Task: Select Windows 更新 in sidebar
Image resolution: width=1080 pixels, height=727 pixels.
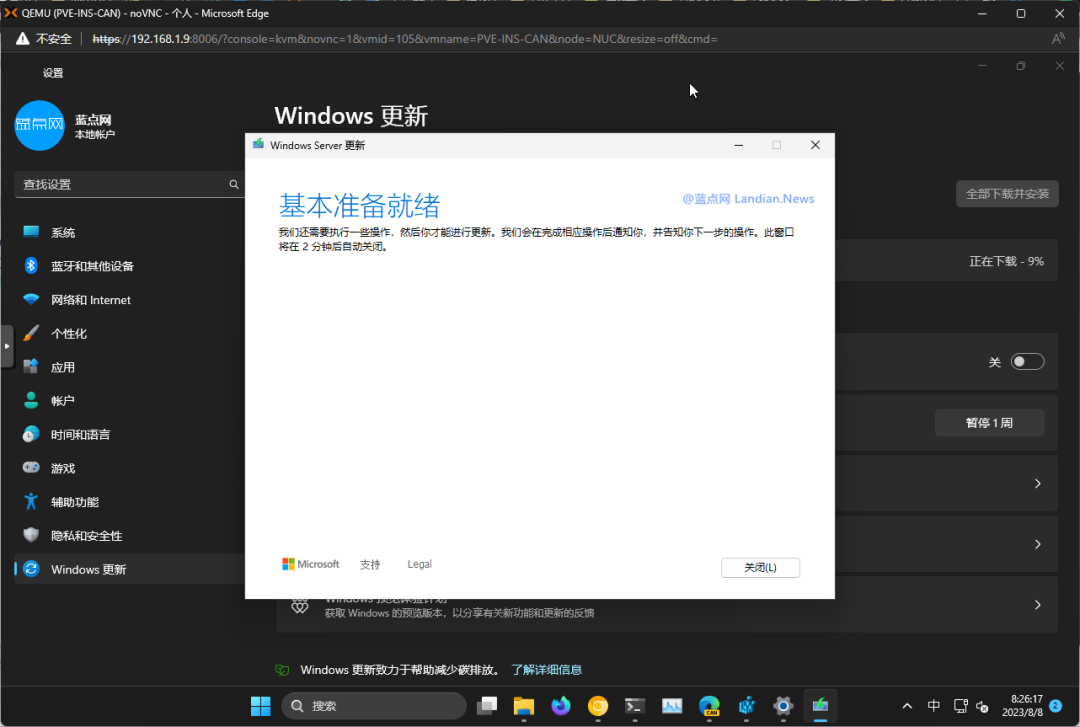Action: pyautogui.click(x=129, y=569)
